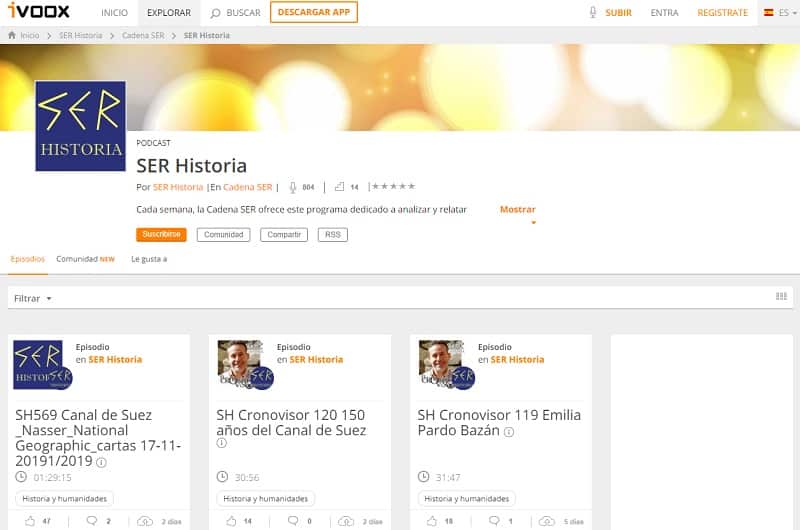The image size is (800, 530).
Task: Switch to the Episodios tab
Action: pyautogui.click(x=28, y=259)
